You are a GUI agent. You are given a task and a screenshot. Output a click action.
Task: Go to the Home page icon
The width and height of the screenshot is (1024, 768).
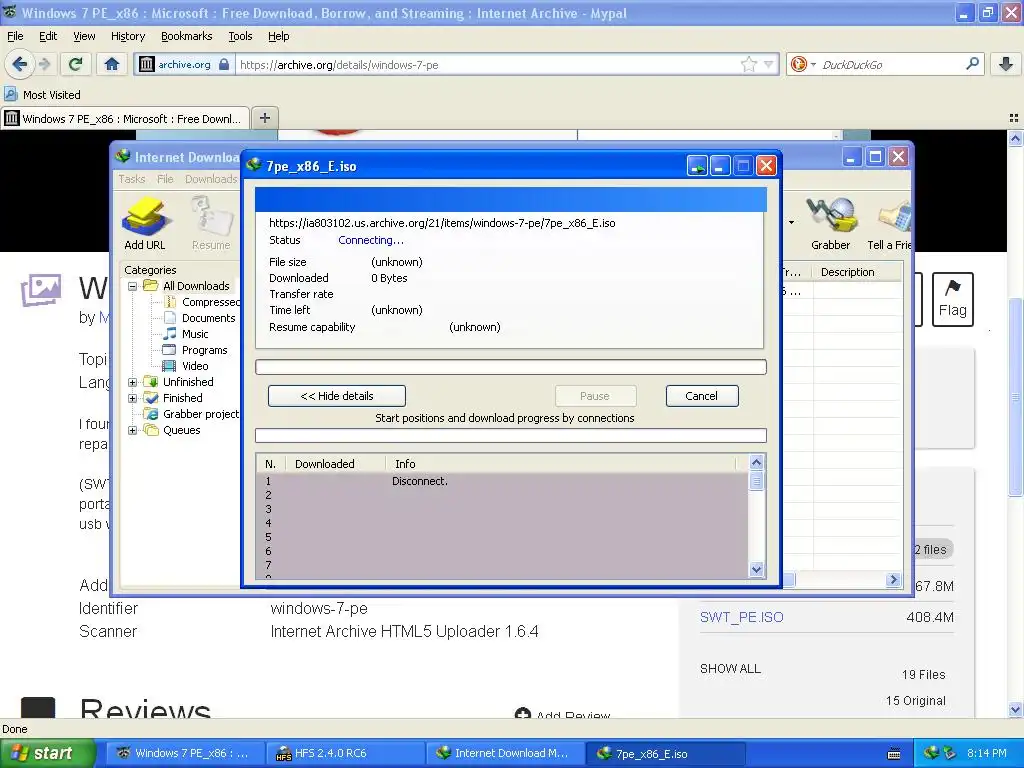[x=112, y=64]
